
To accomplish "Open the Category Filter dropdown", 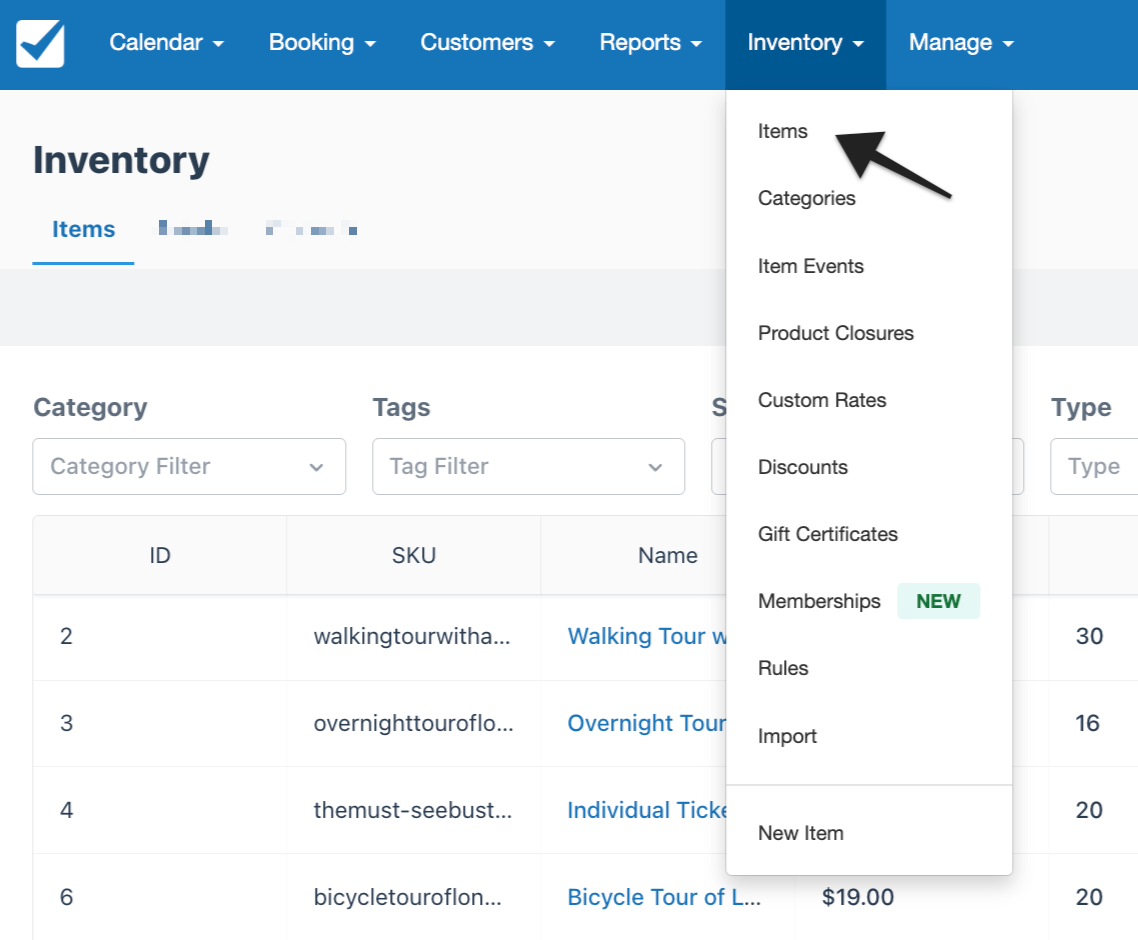I will (189, 466).
